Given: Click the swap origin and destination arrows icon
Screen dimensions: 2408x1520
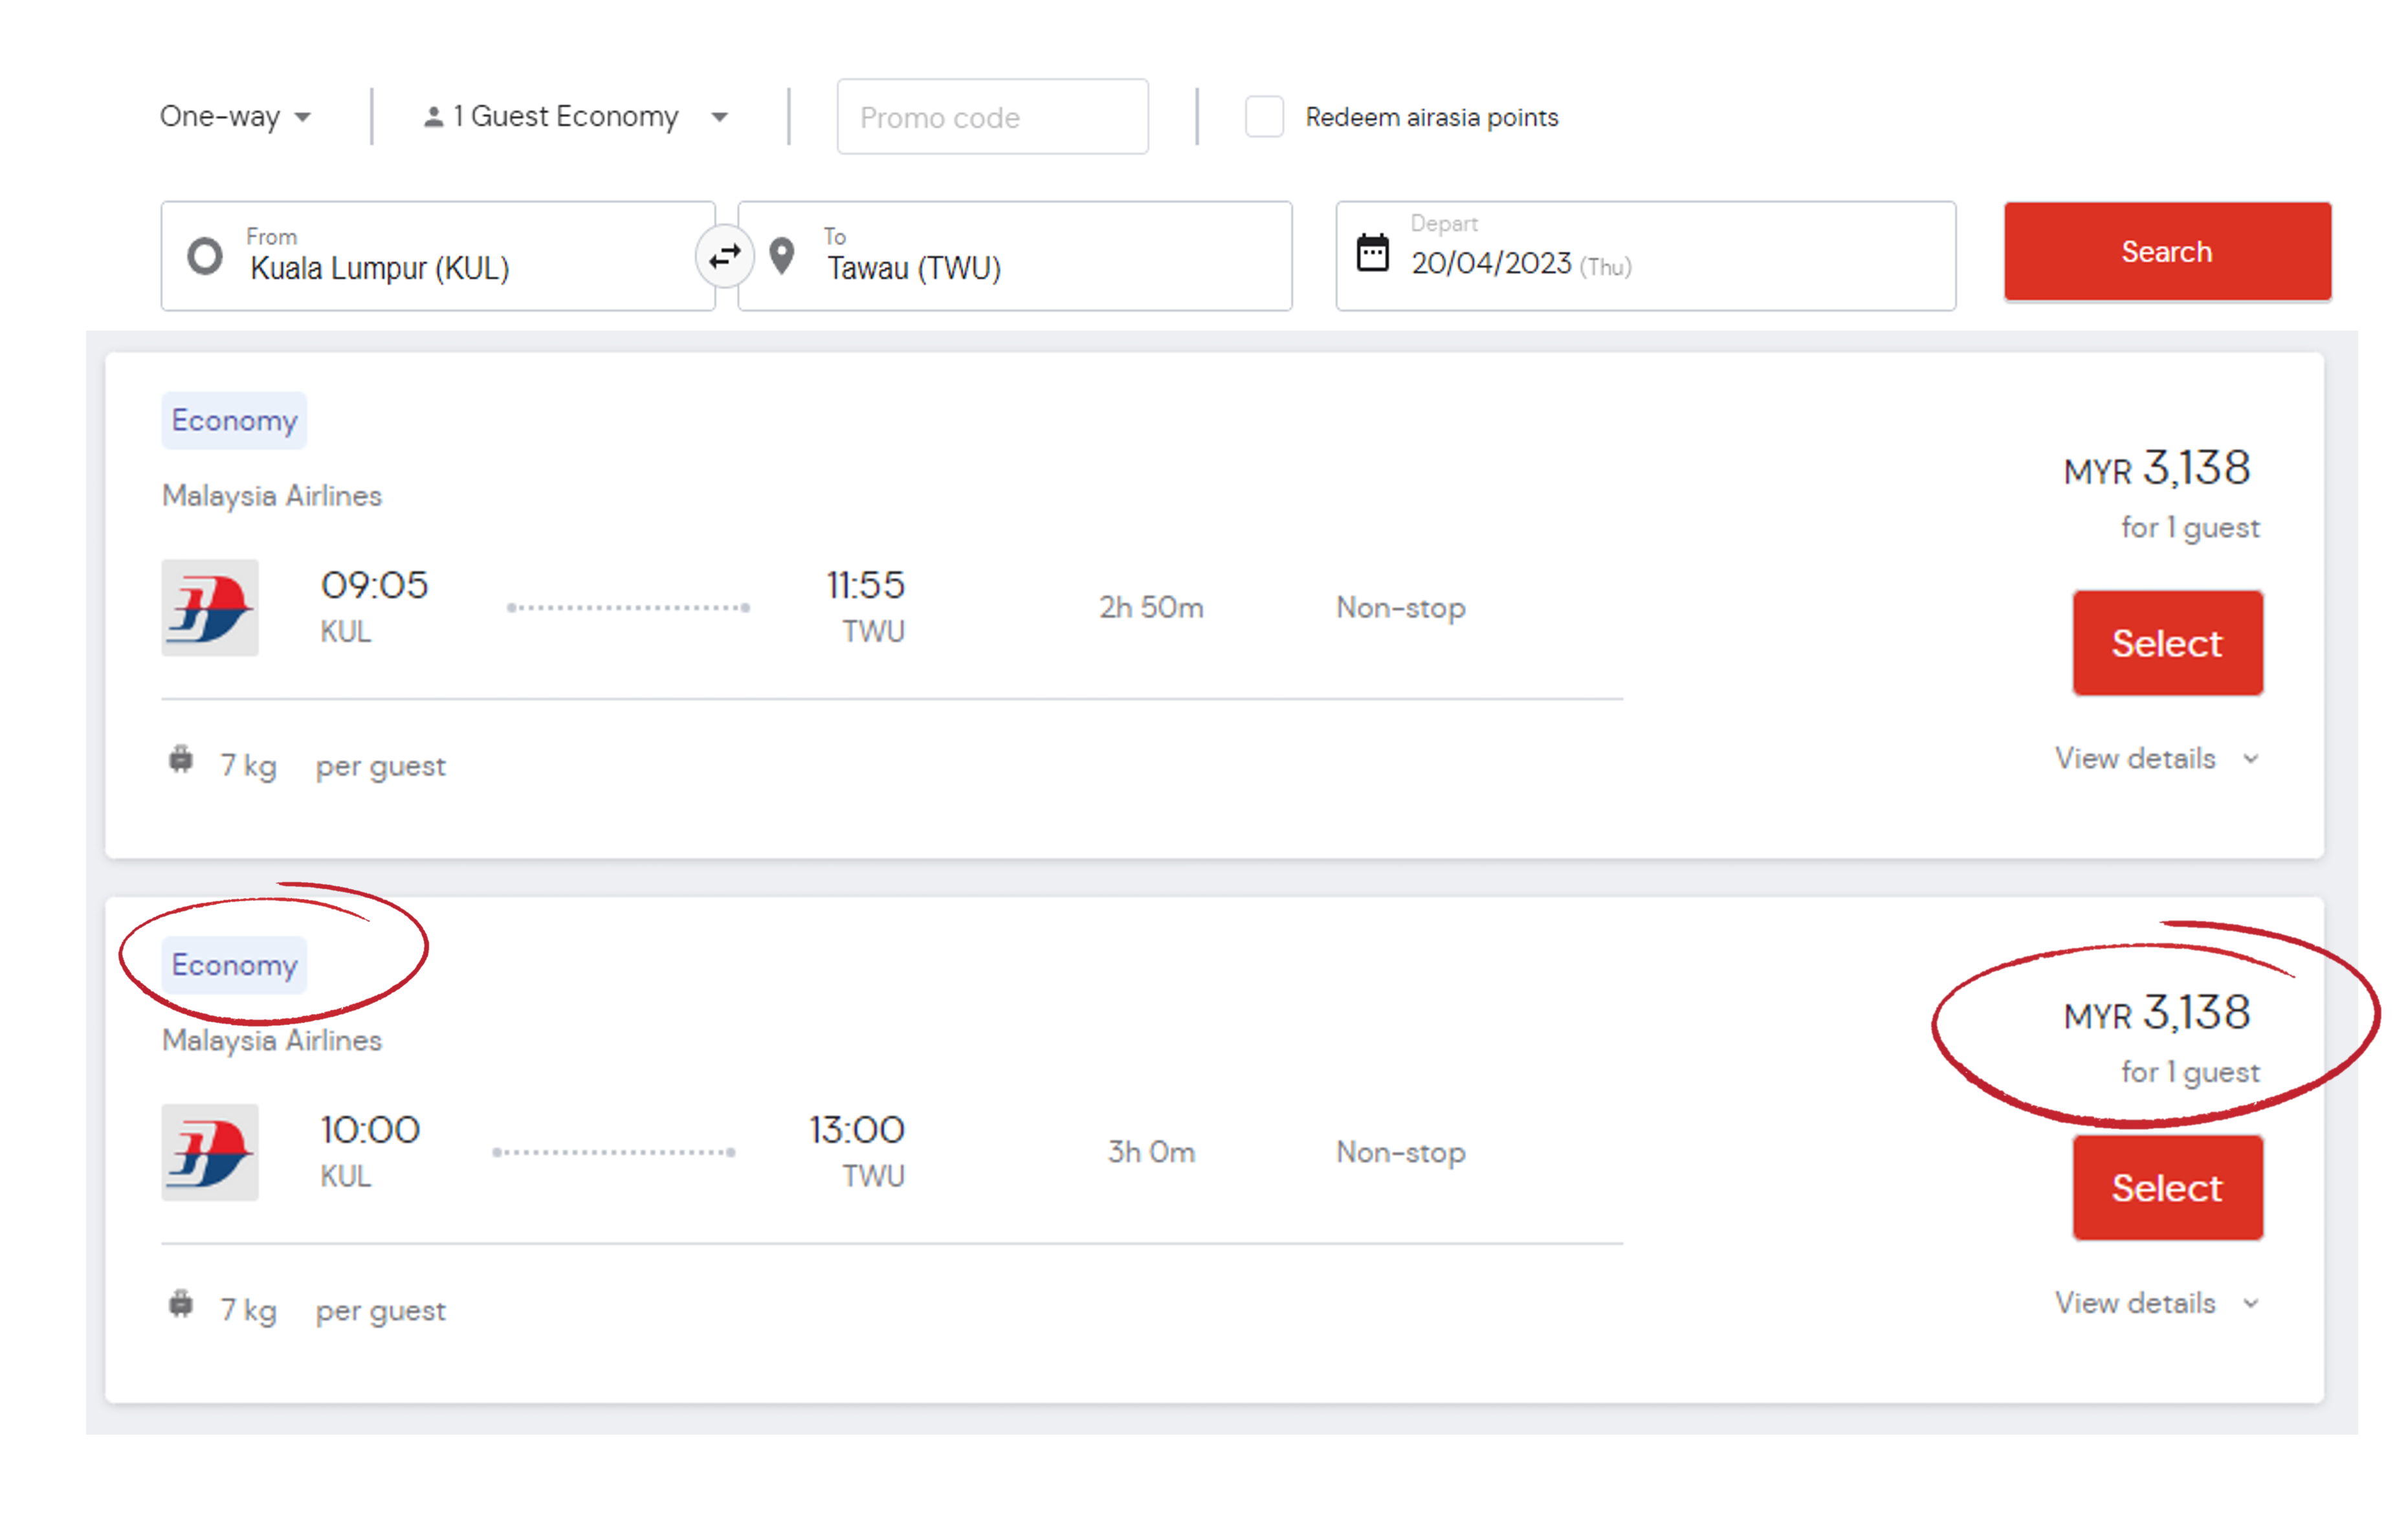Looking at the screenshot, I should 724,257.
